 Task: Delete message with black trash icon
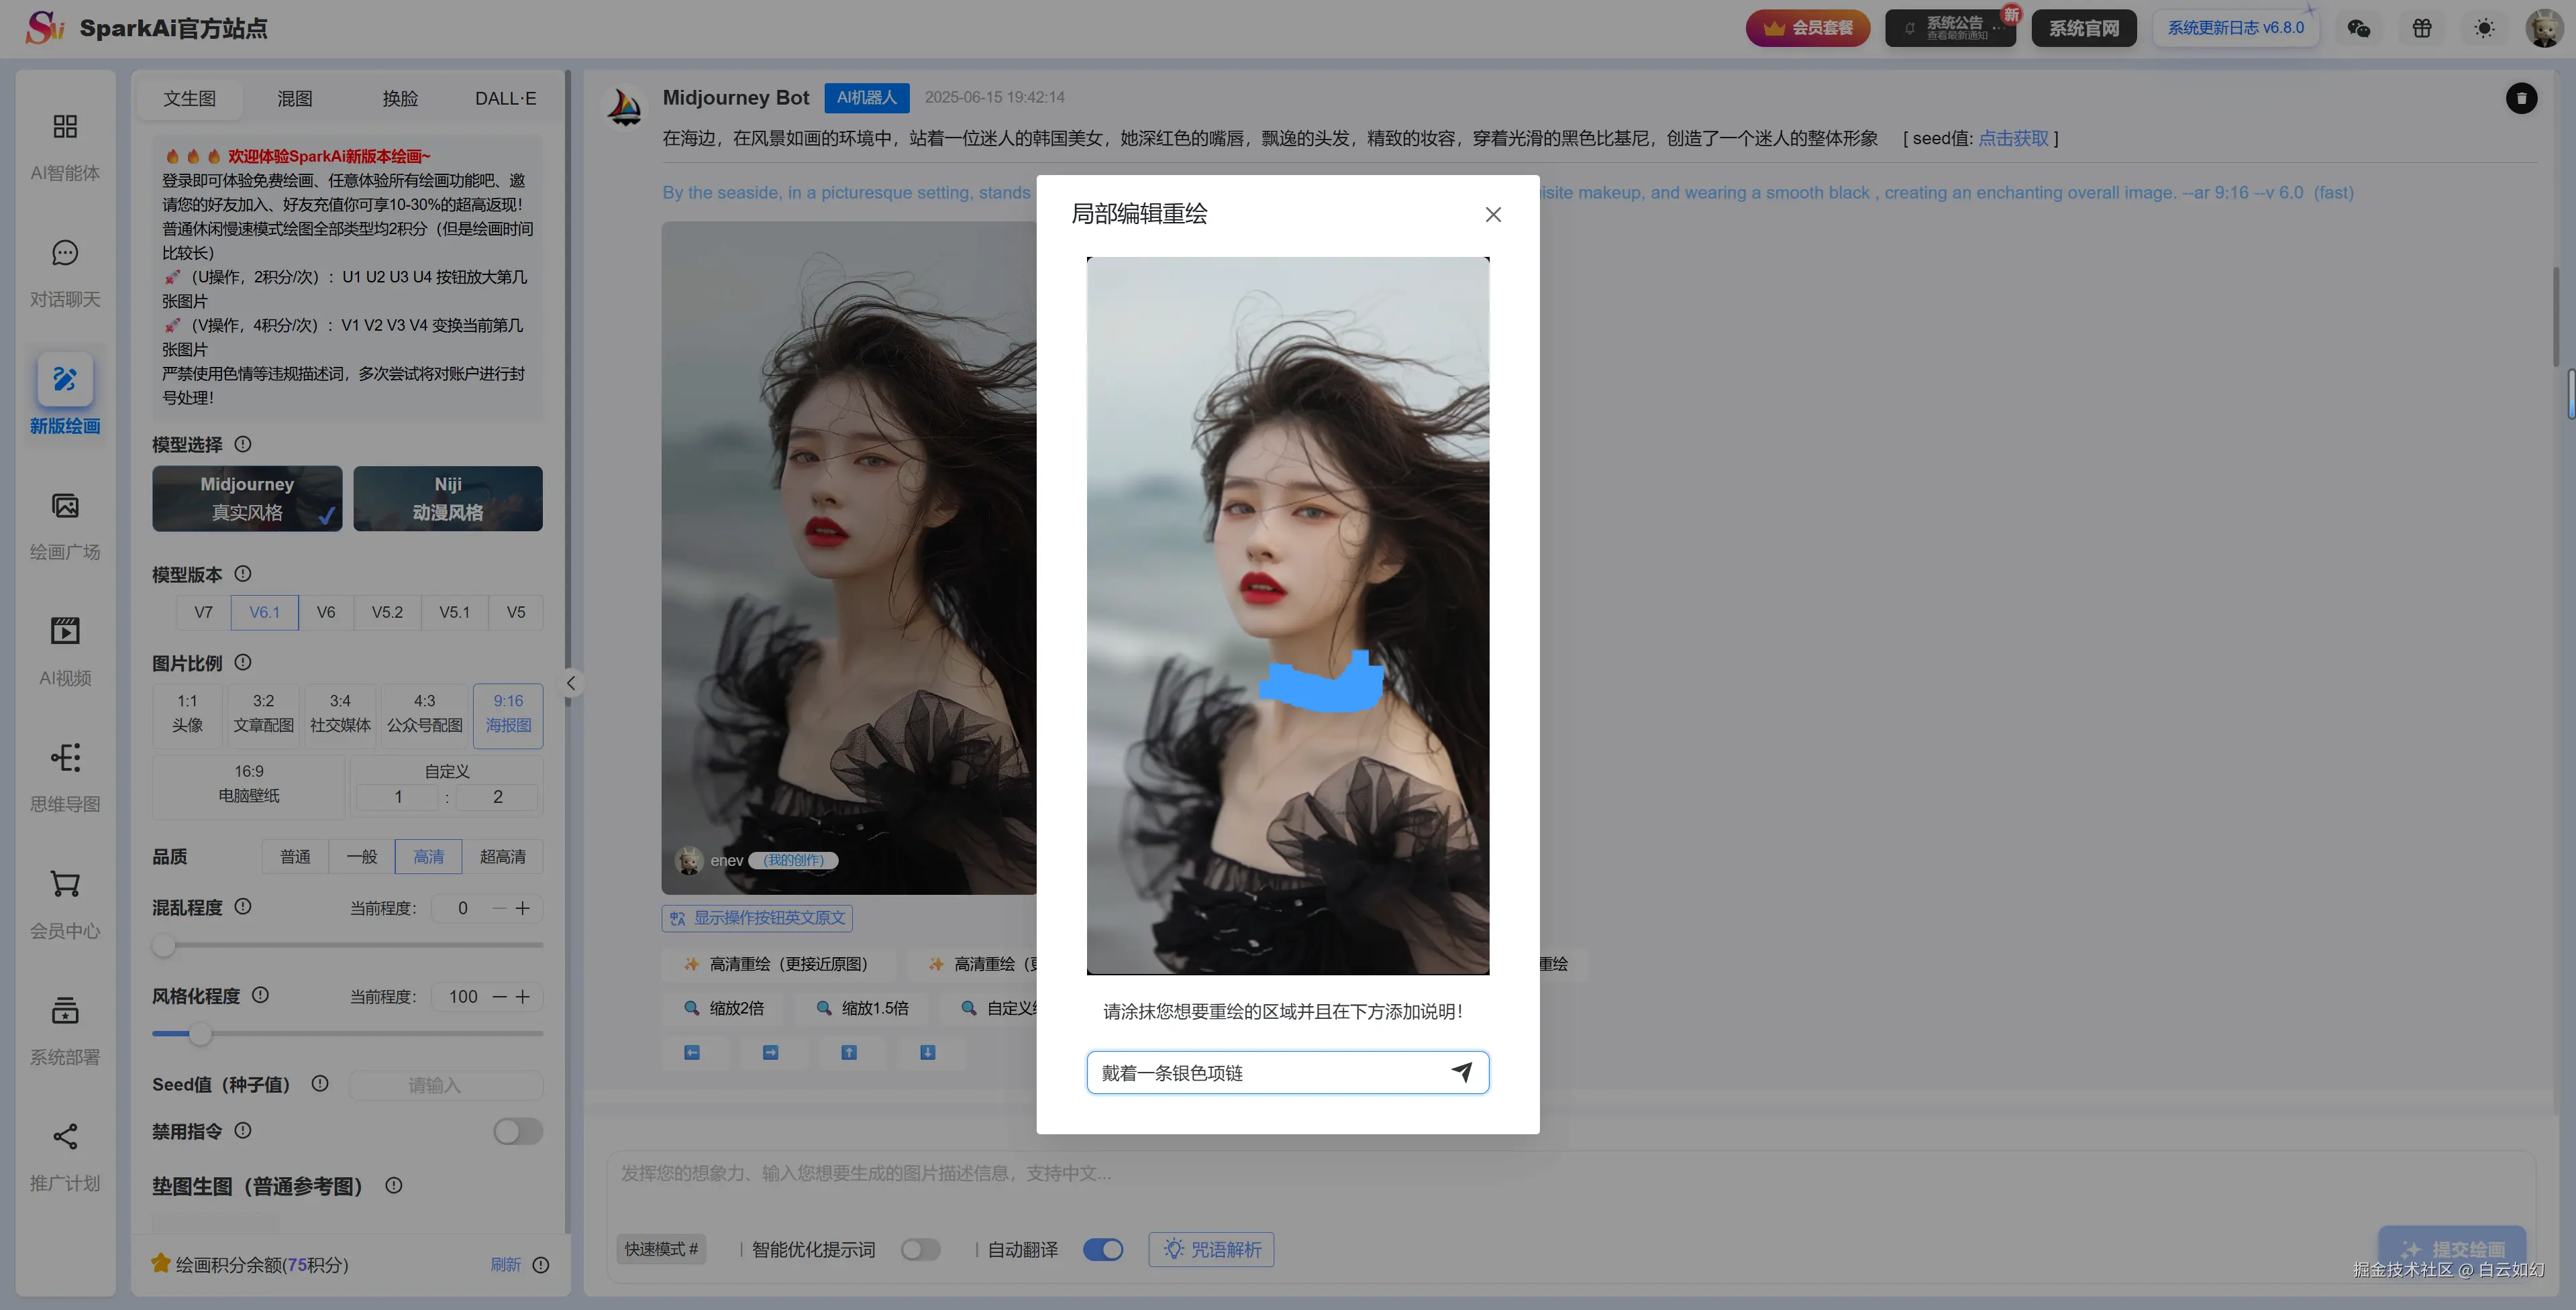click(2521, 98)
